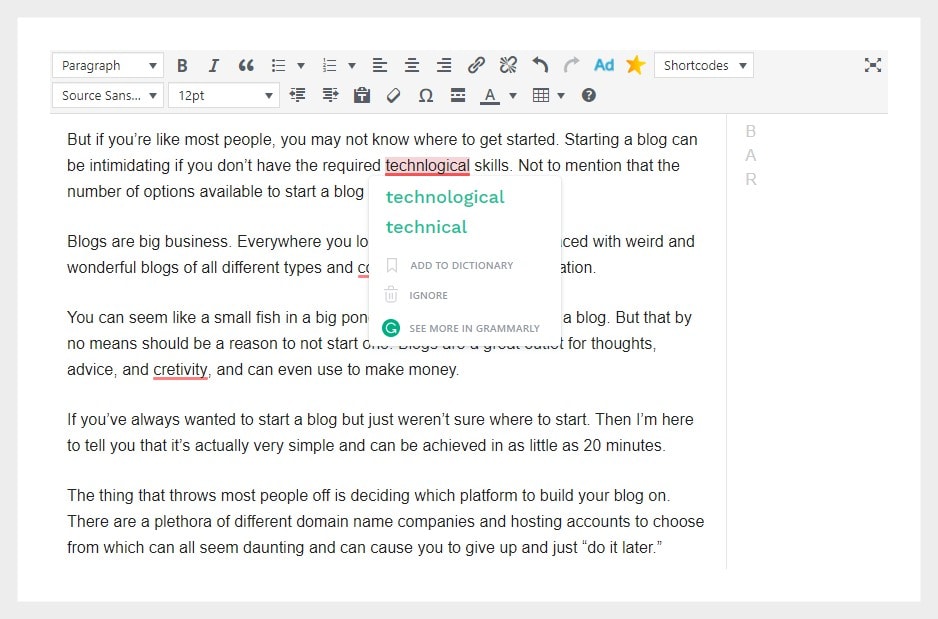Toggle blockquote formatting
Image resolution: width=938 pixels, height=619 pixels.
click(246, 66)
